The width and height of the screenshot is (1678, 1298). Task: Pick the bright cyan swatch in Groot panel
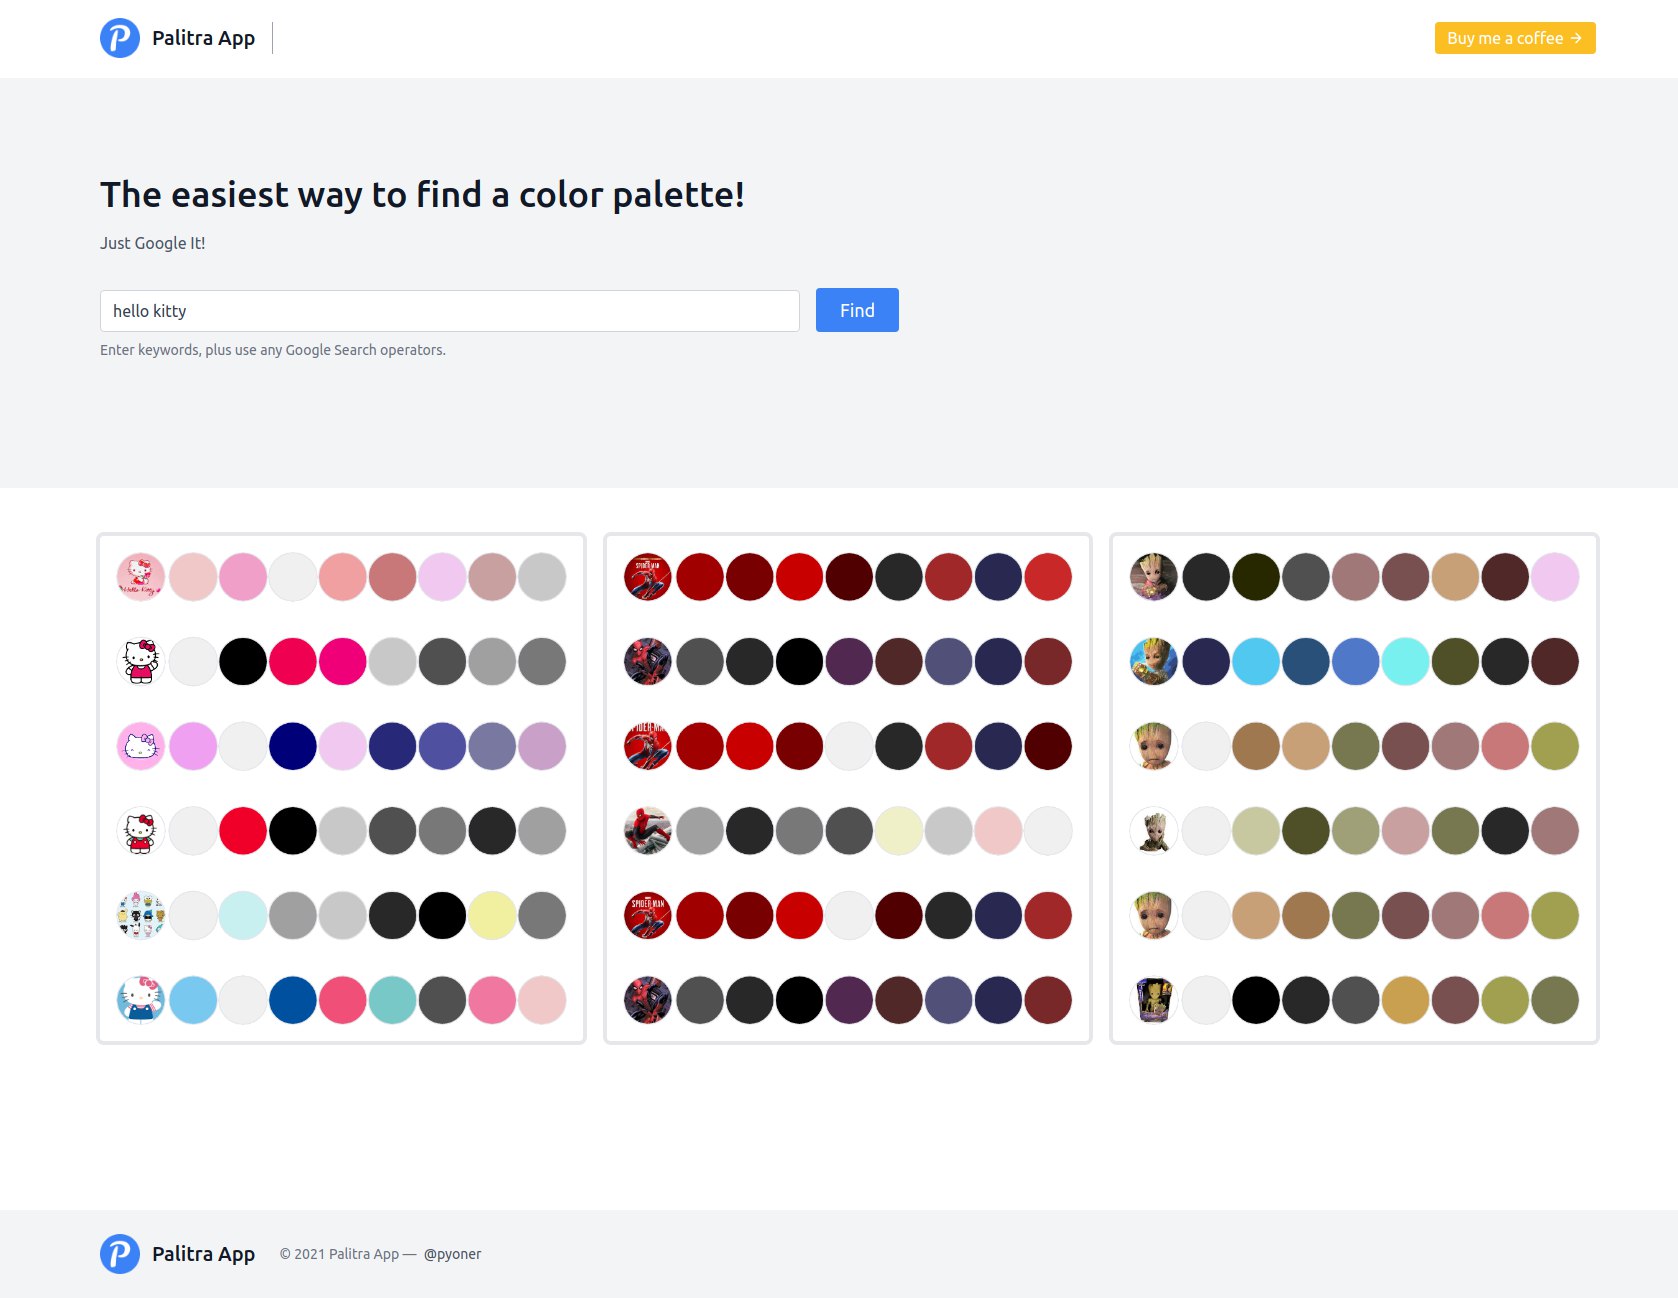coord(1405,661)
